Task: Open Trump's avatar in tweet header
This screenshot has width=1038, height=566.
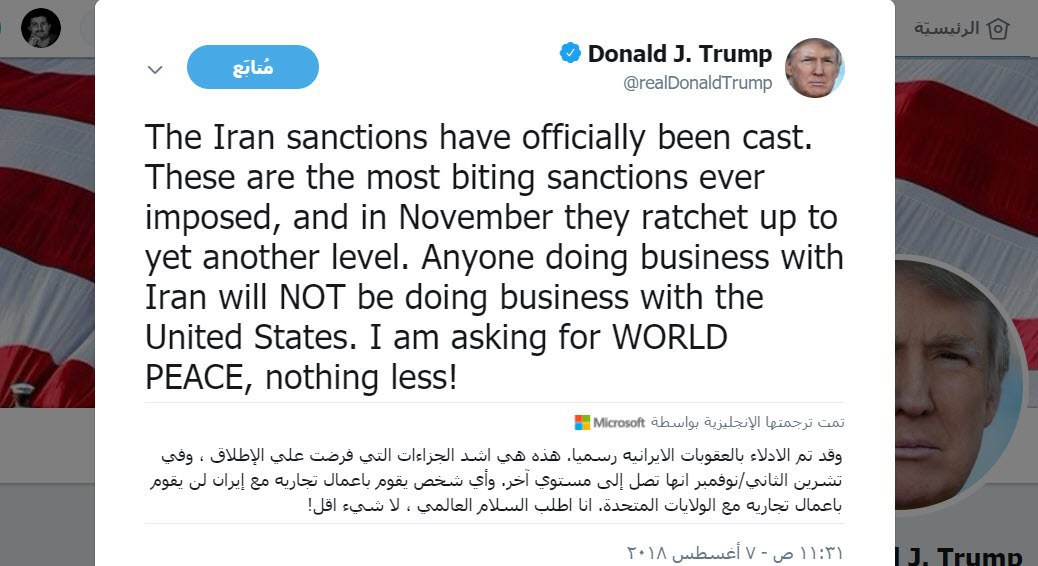Action: pyautogui.click(x=814, y=68)
